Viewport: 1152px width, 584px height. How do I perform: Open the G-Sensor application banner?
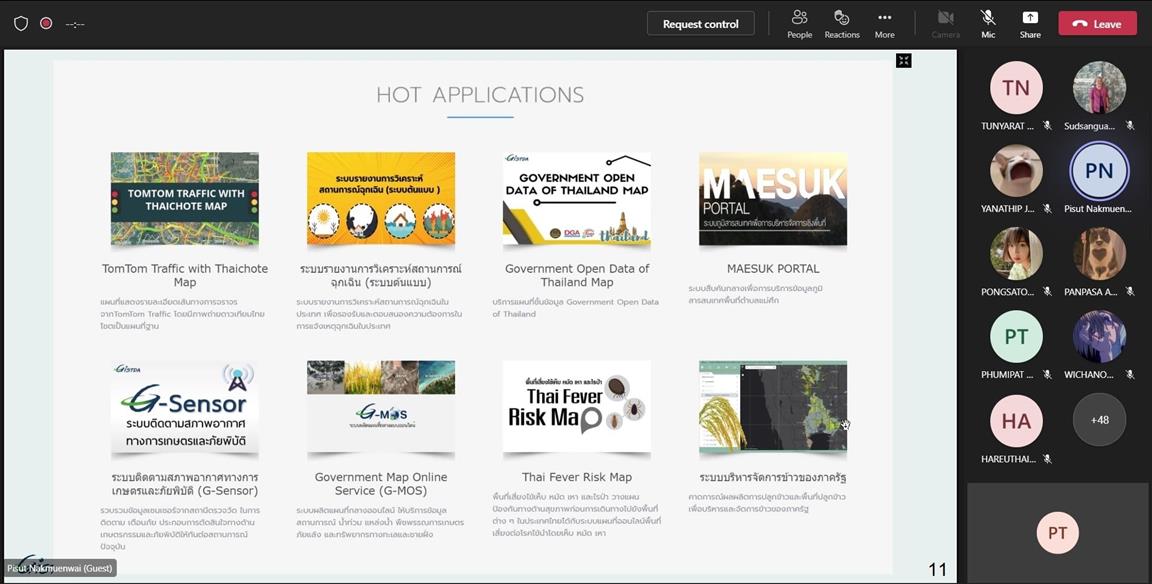pyautogui.click(x=184, y=407)
